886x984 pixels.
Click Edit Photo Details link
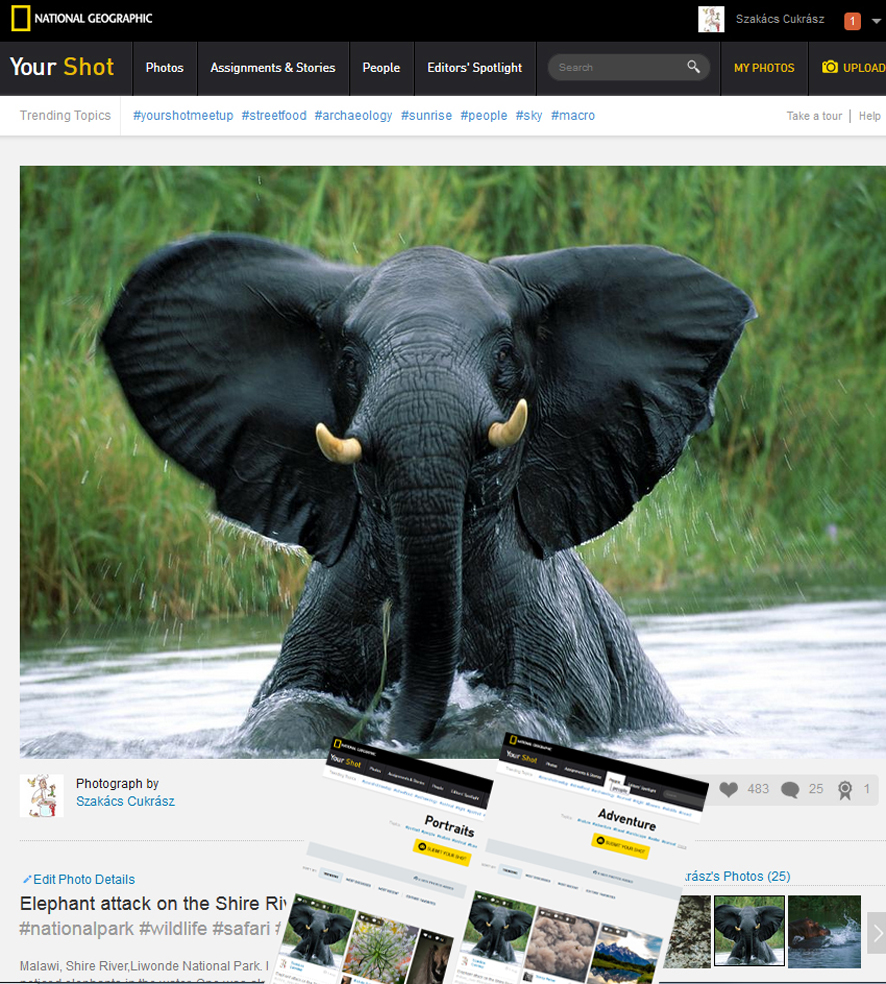78,879
